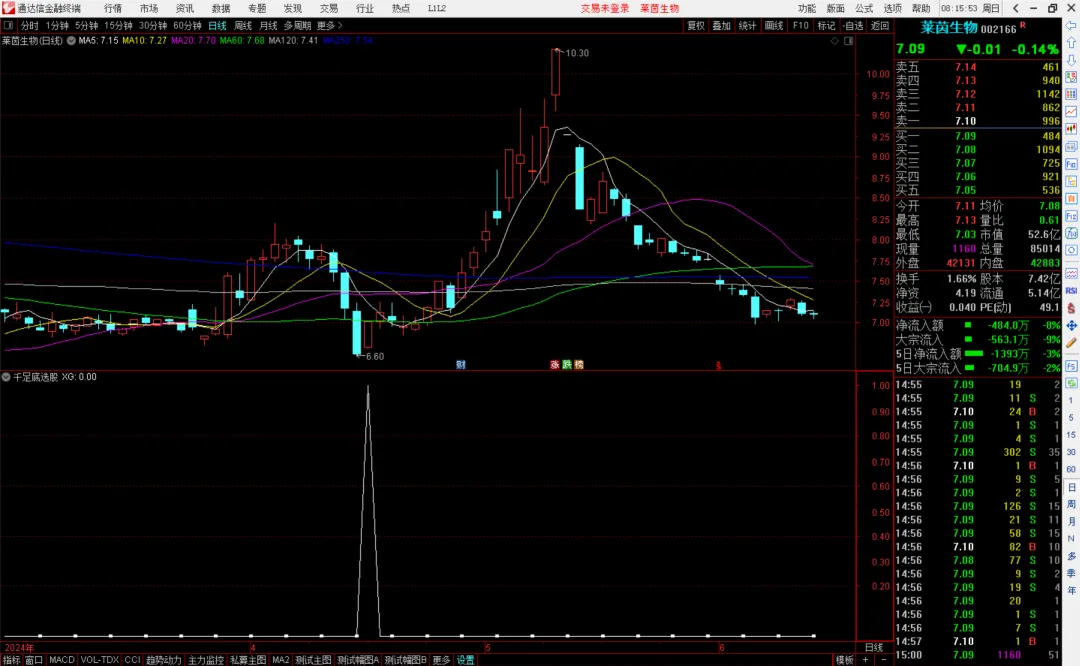Select the 趋势动力 indicator tab

tap(163, 660)
